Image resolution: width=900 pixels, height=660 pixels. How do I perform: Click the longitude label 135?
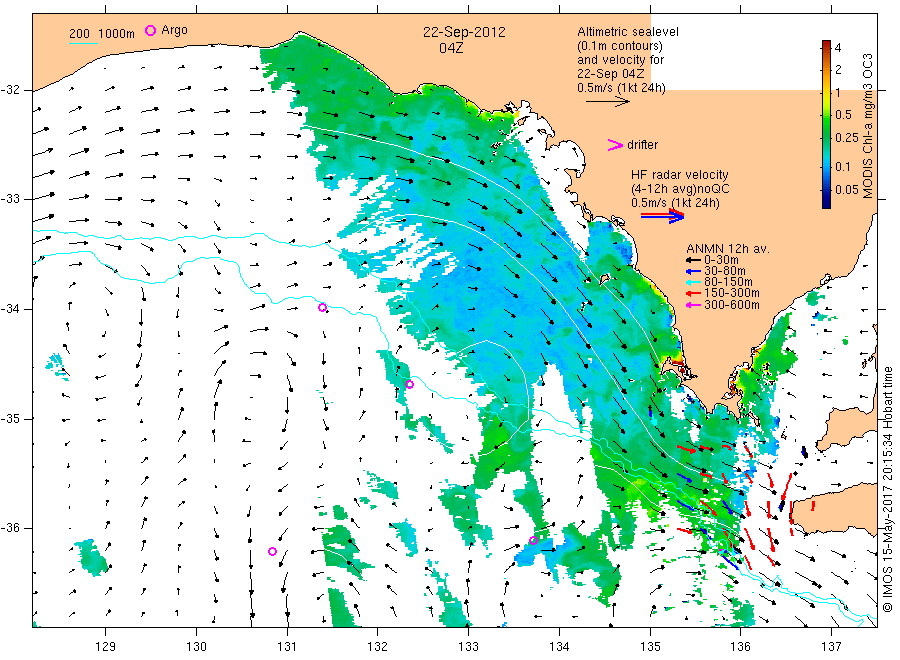(x=650, y=647)
